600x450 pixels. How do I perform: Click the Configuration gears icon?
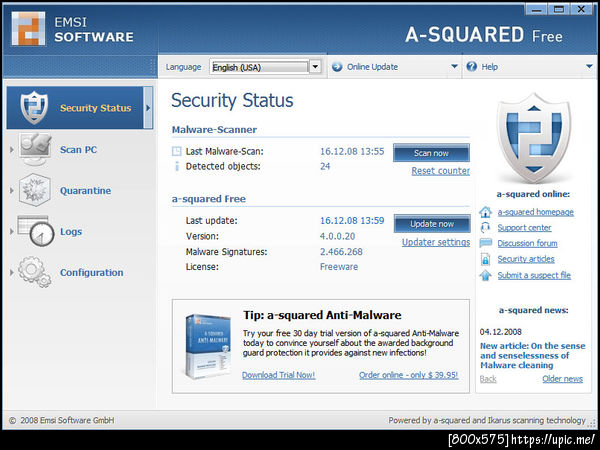click(x=35, y=272)
